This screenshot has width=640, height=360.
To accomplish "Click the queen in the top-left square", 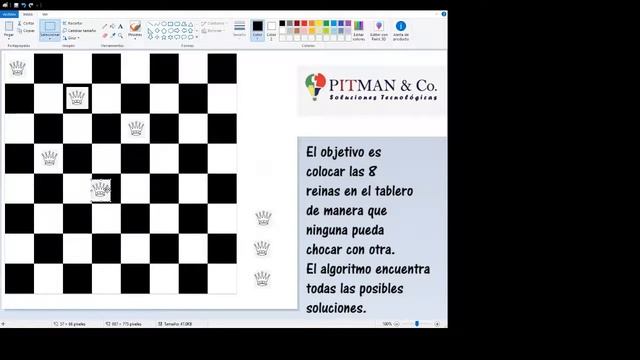I will click(x=18, y=68).
